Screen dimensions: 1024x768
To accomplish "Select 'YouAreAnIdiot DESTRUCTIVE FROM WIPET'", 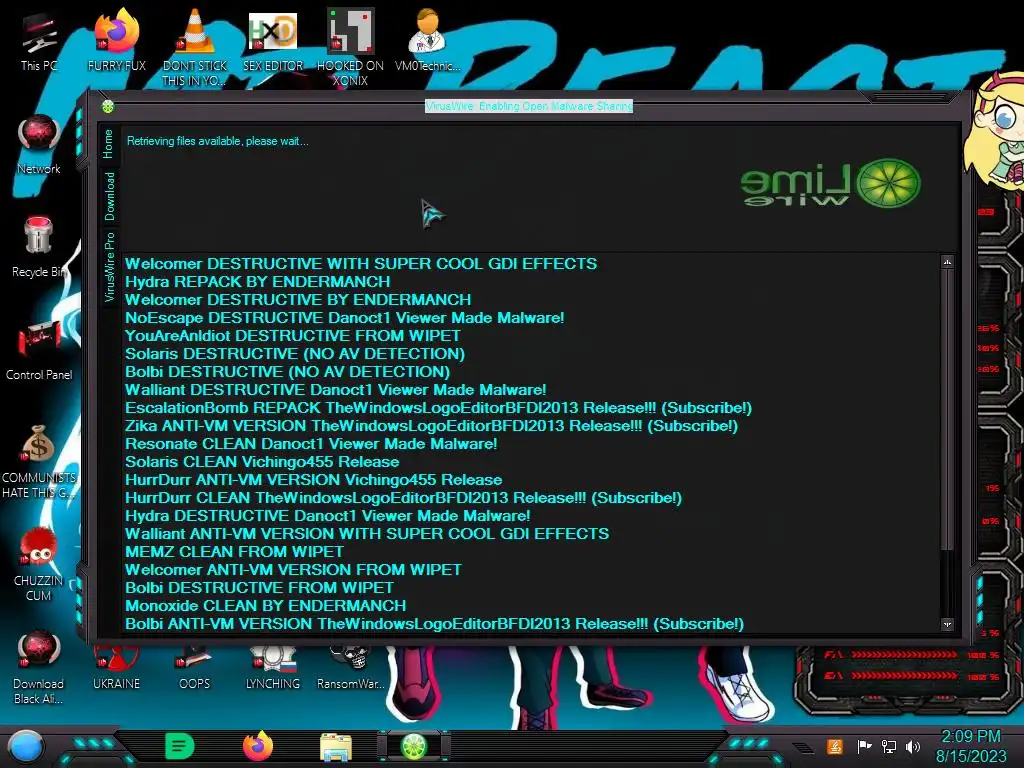I will click(293, 336).
